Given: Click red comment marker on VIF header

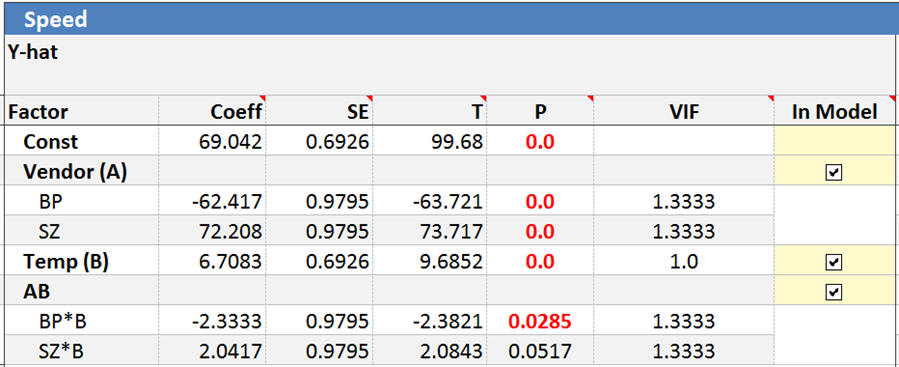Looking at the screenshot, I should [x=771, y=98].
